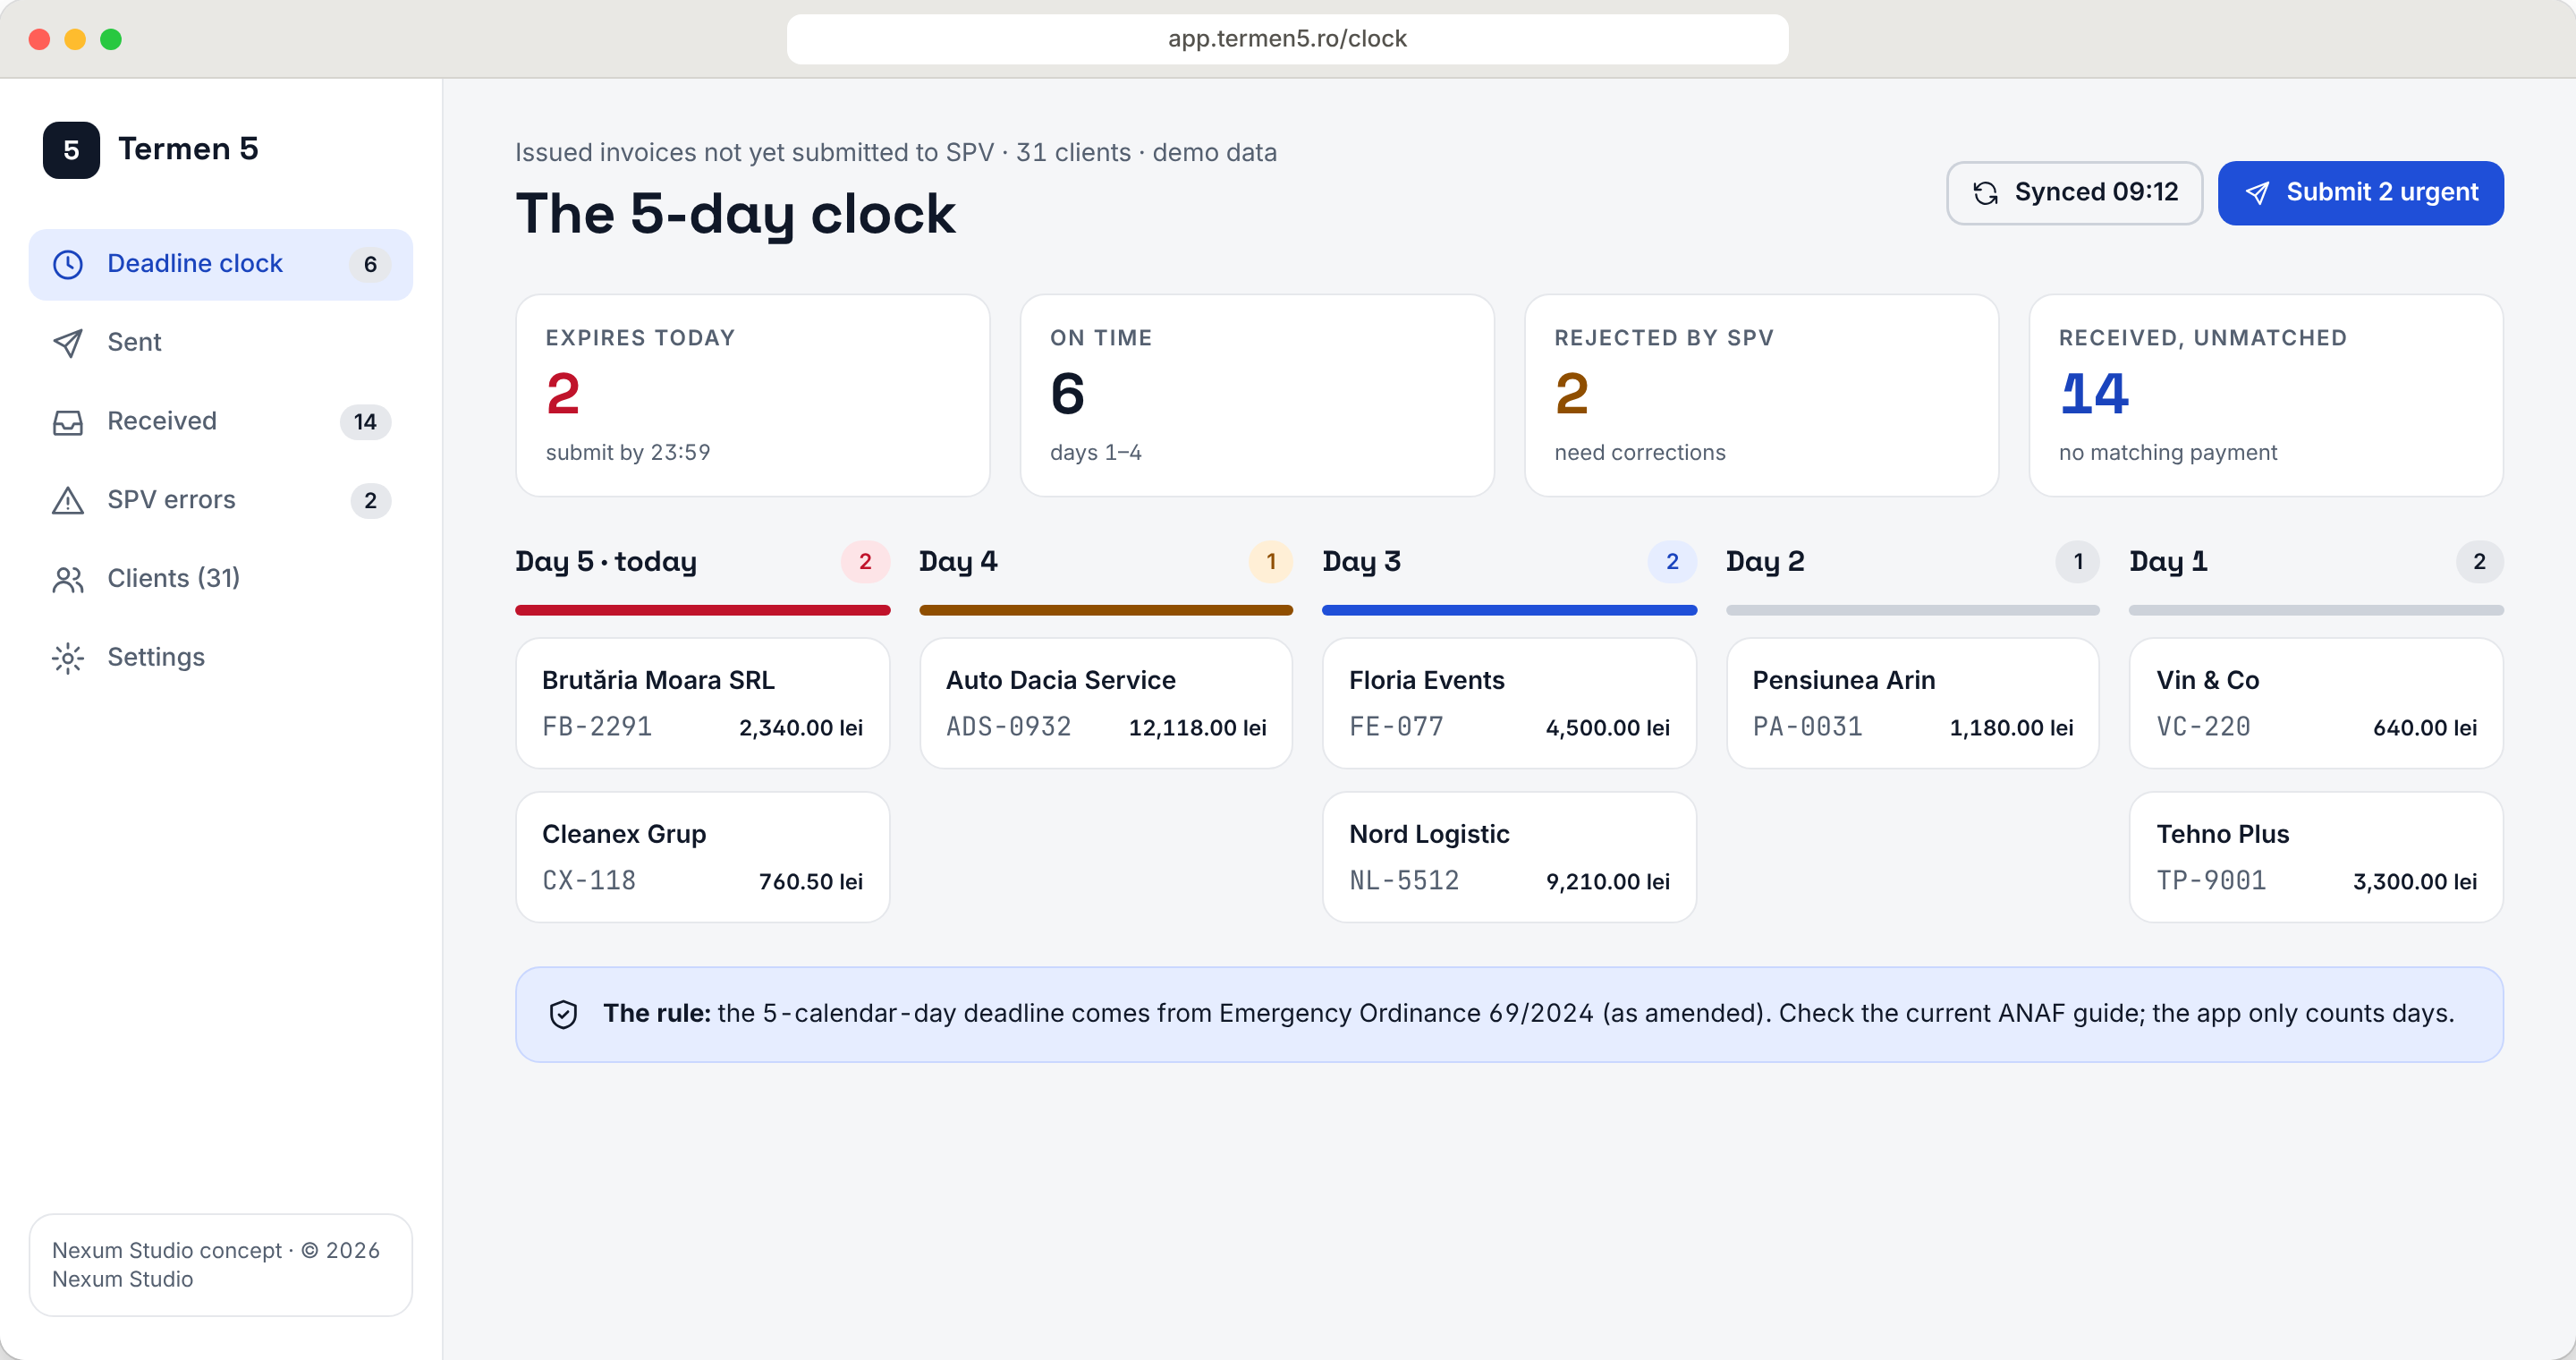Screen dimensions: 2576x1360
Task: Click the count badge on Day 2
Action: [2078, 562]
